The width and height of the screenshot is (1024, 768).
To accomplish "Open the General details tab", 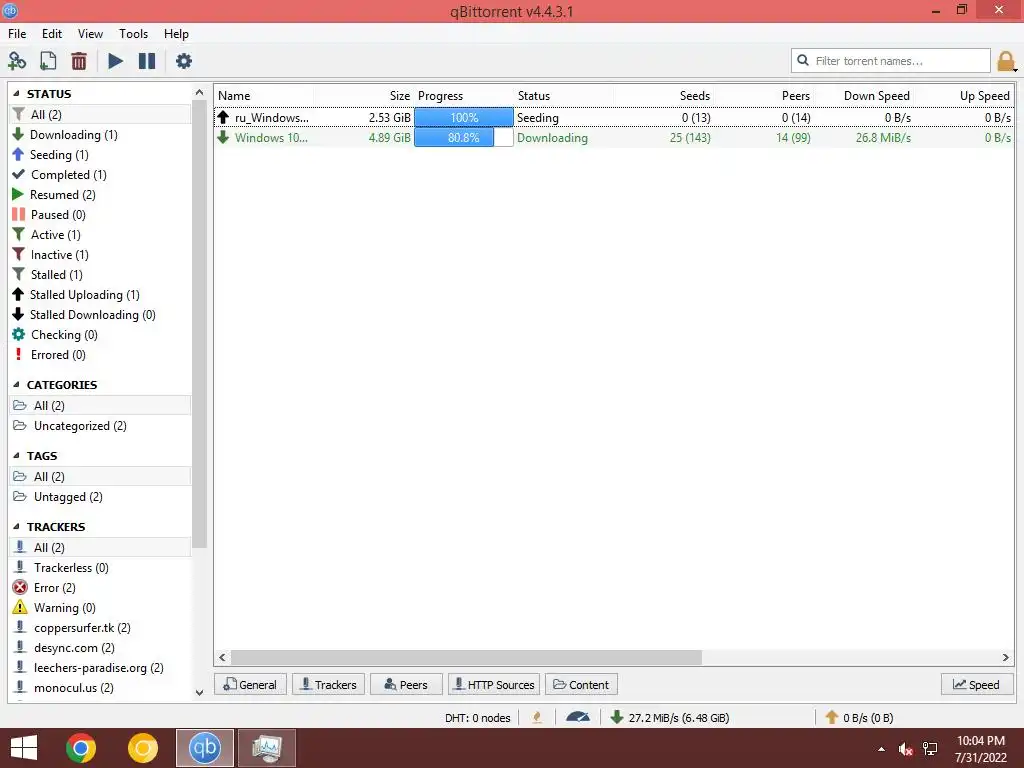I will click(250, 684).
